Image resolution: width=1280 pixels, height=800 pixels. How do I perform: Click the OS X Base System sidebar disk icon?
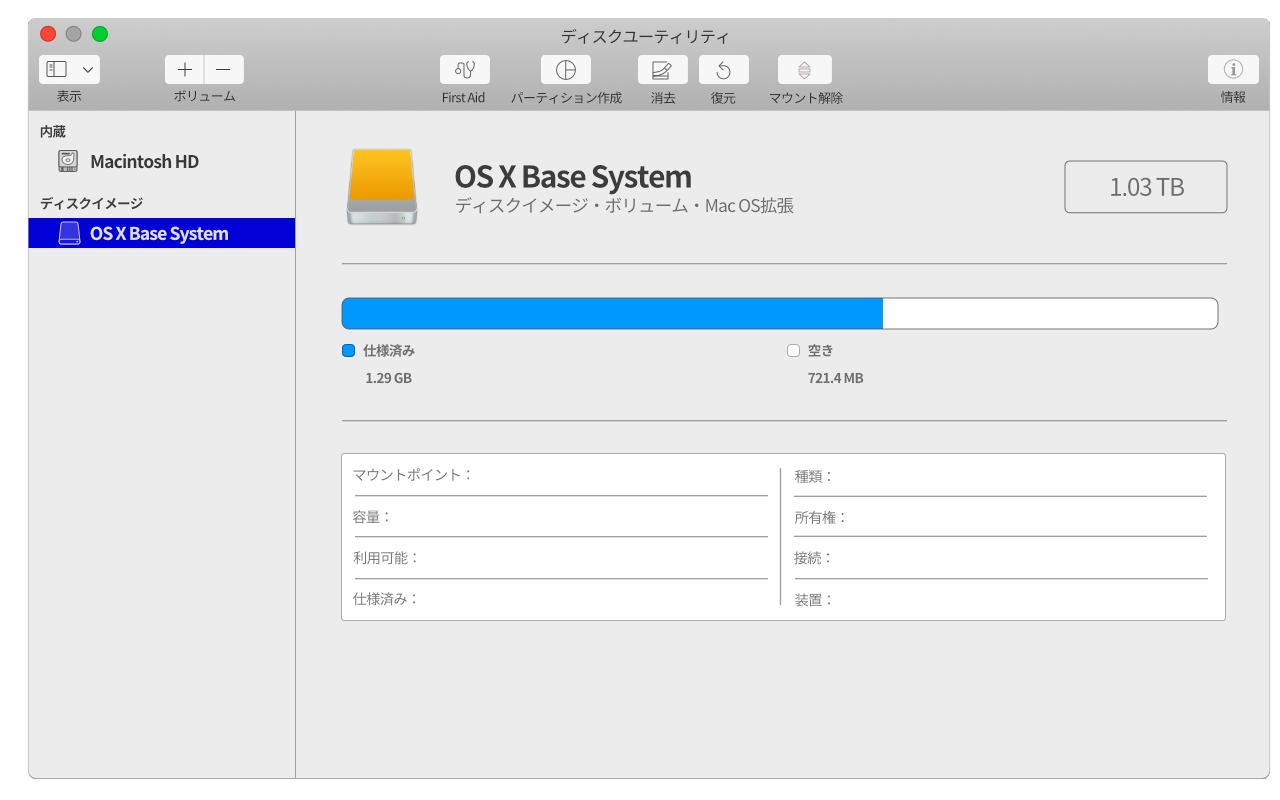click(69, 233)
